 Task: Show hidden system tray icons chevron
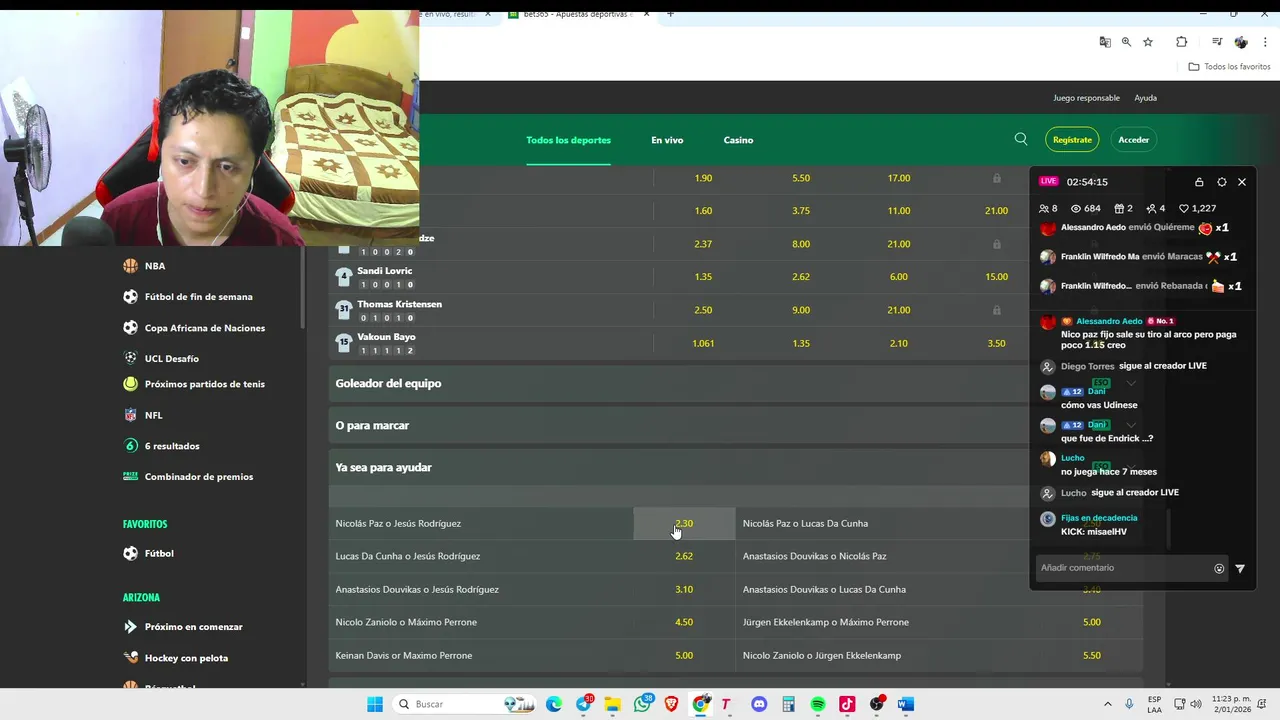(x=1107, y=704)
